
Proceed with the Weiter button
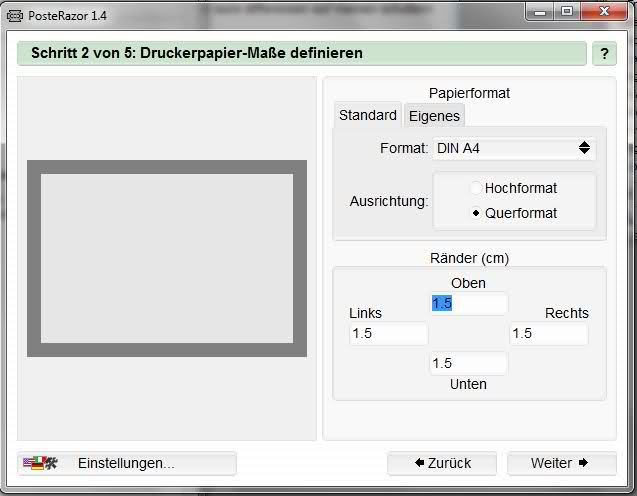pos(562,463)
